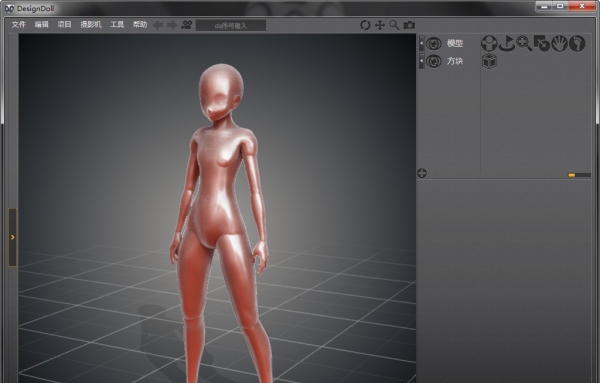Open the 工具 menu
The image size is (600, 383).
pos(117,25)
